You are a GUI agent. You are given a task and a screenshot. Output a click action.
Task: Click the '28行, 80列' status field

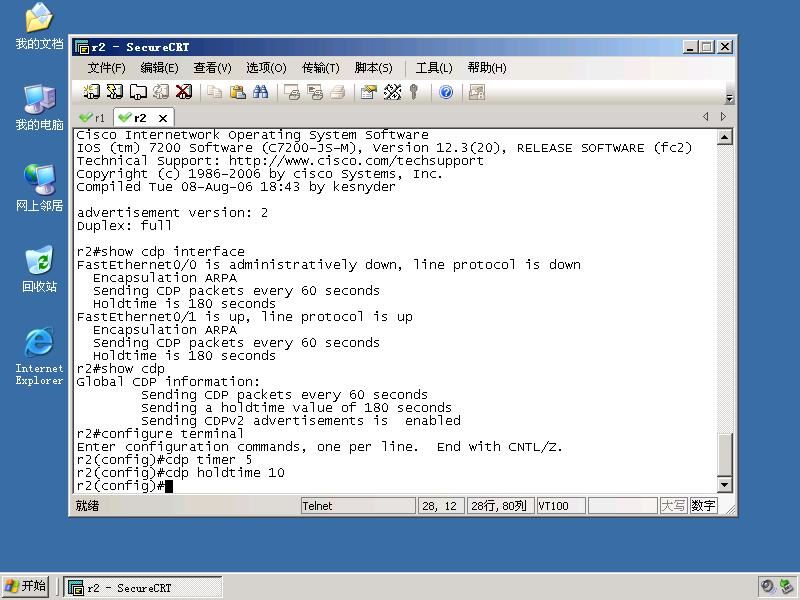coord(501,506)
